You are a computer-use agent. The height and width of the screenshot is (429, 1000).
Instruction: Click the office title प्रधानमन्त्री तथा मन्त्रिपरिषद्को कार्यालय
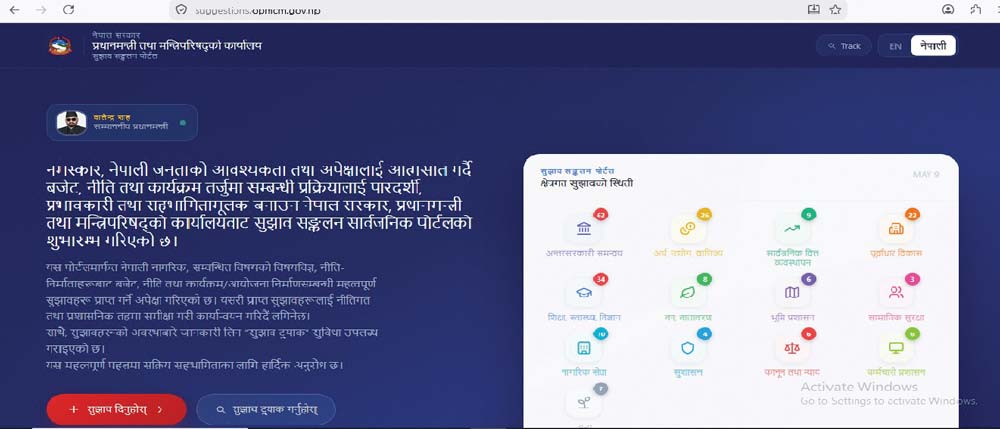[177, 46]
